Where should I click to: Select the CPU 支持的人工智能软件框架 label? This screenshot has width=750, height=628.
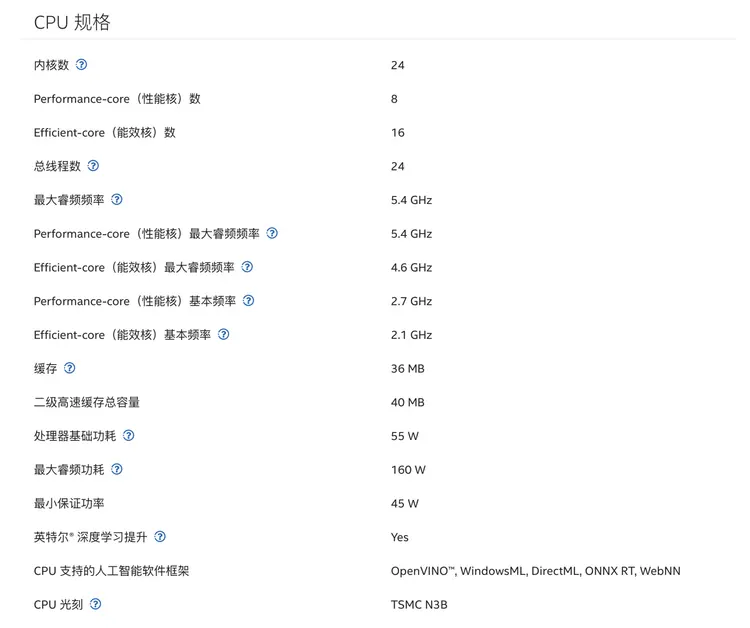click(x=111, y=571)
